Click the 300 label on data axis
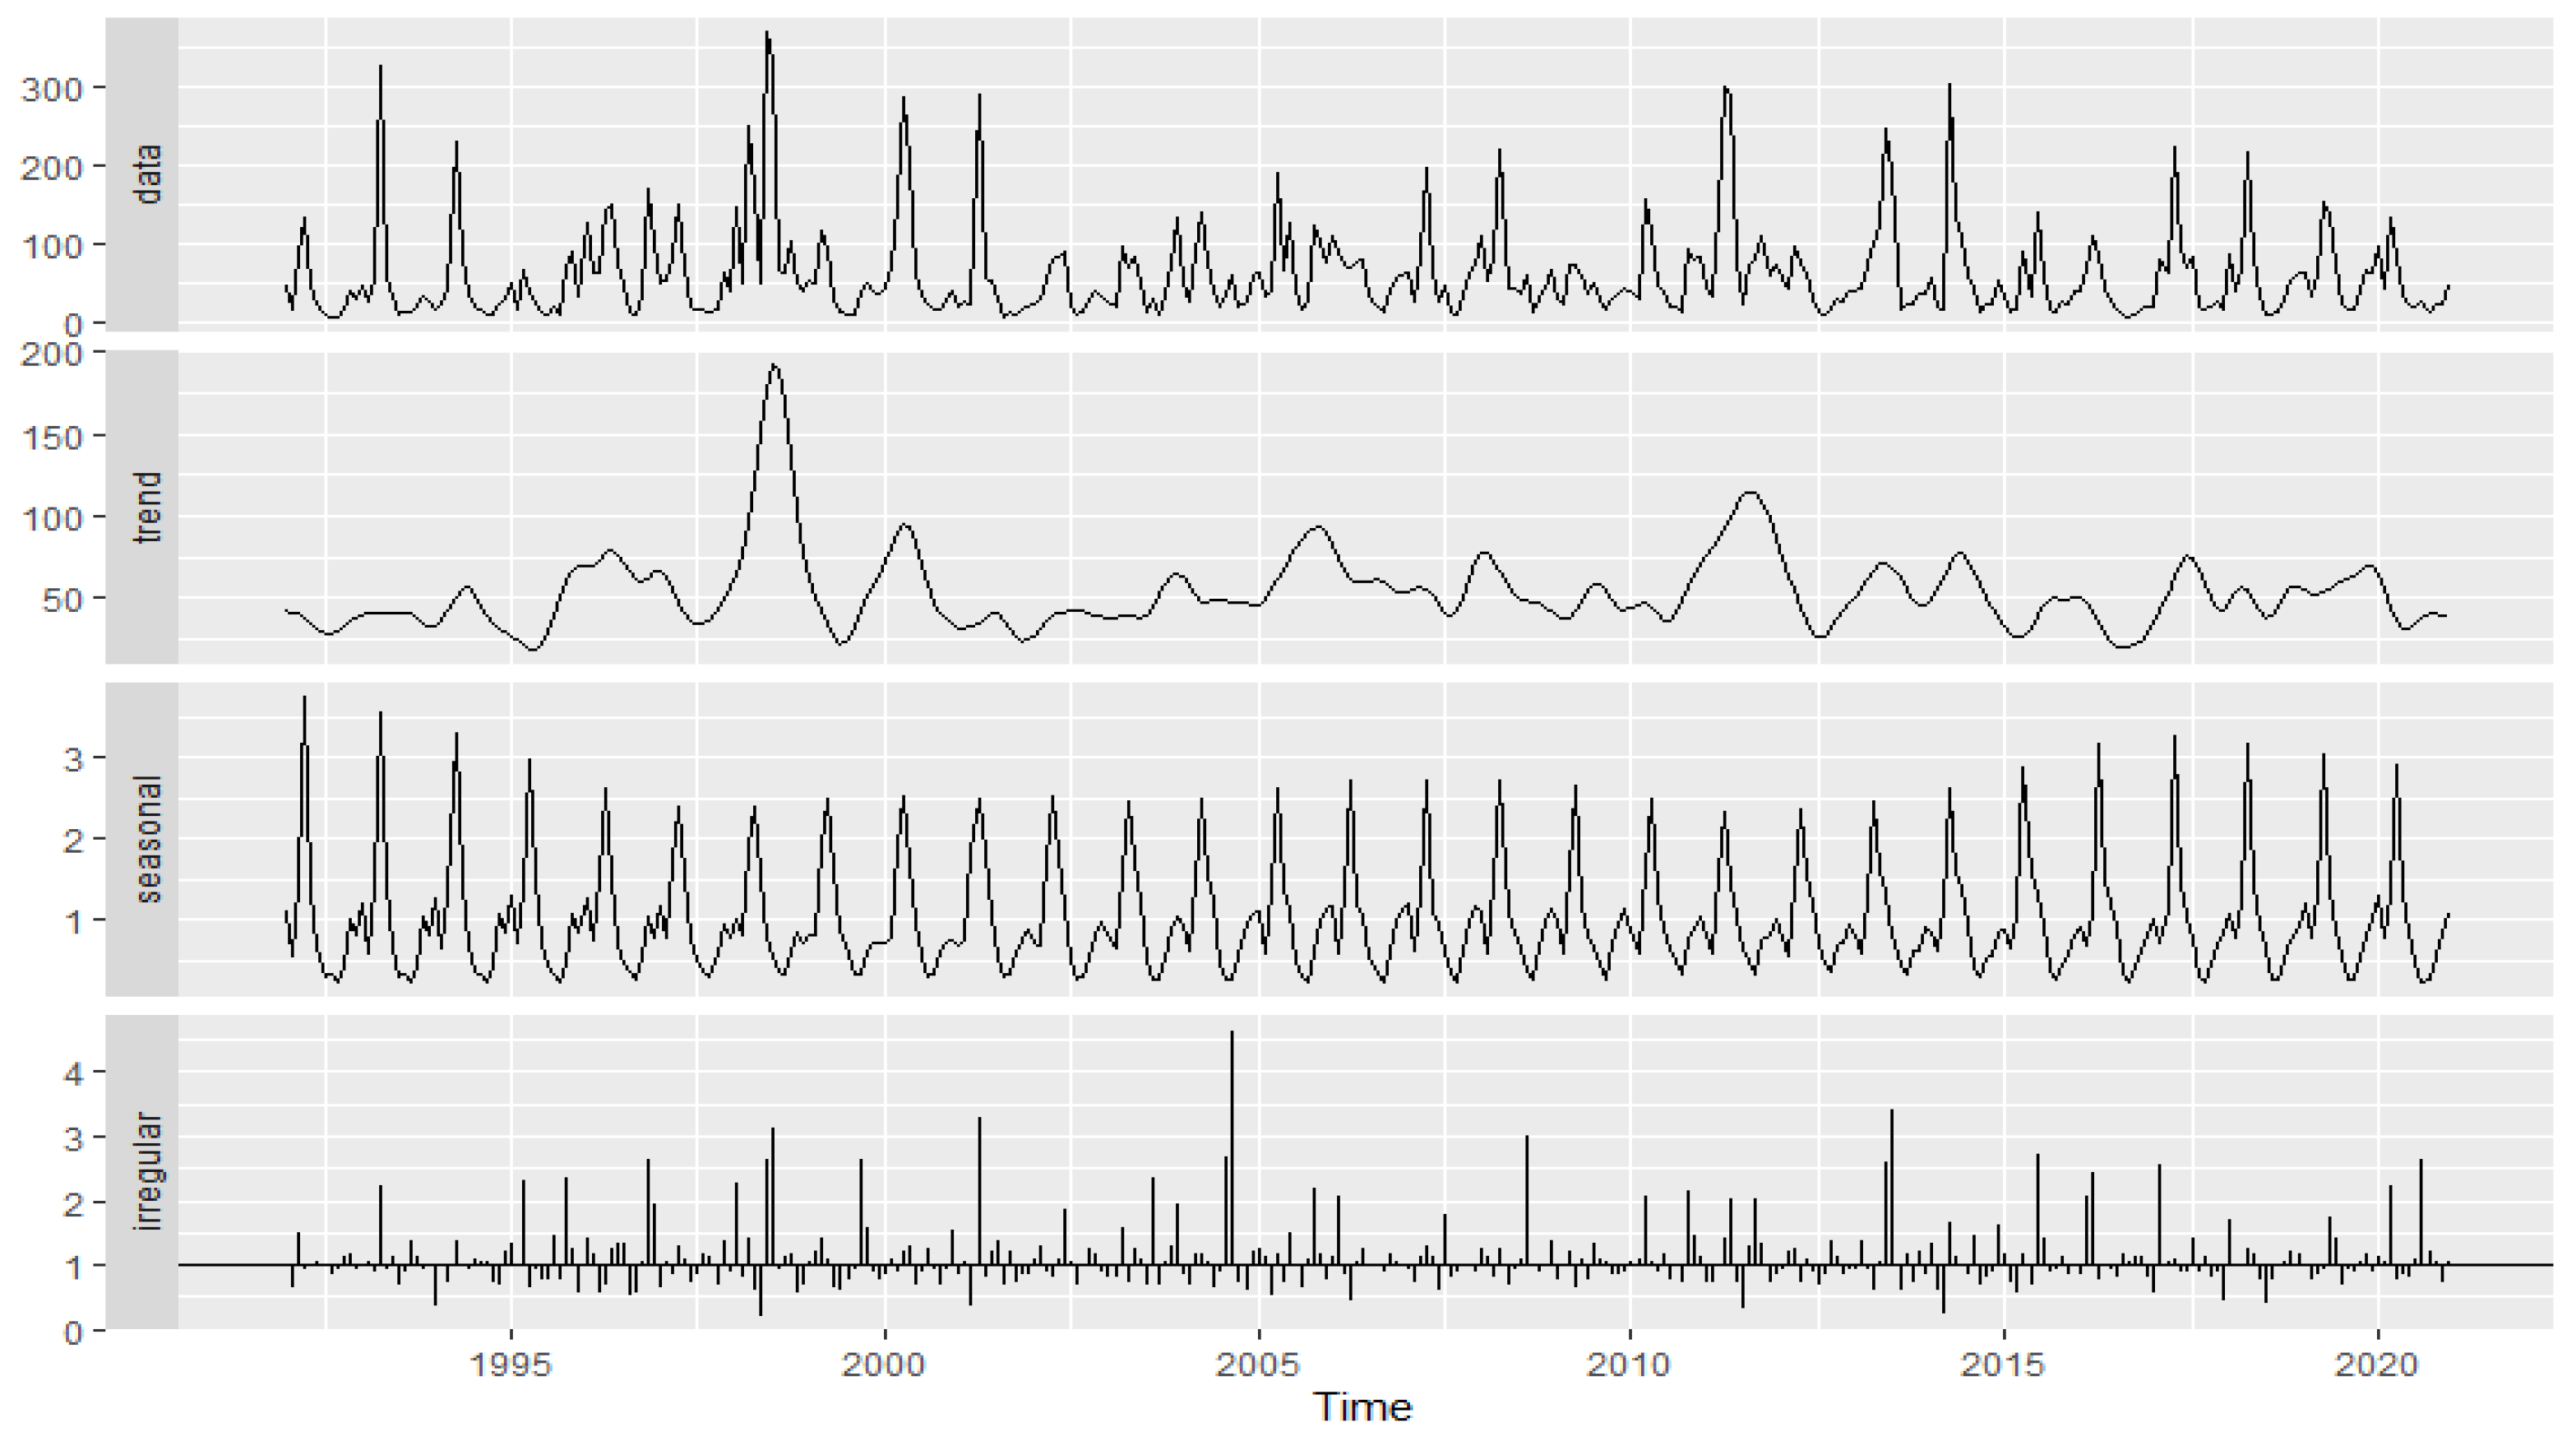The width and height of the screenshot is (2576, 1441). pos(50,88)
